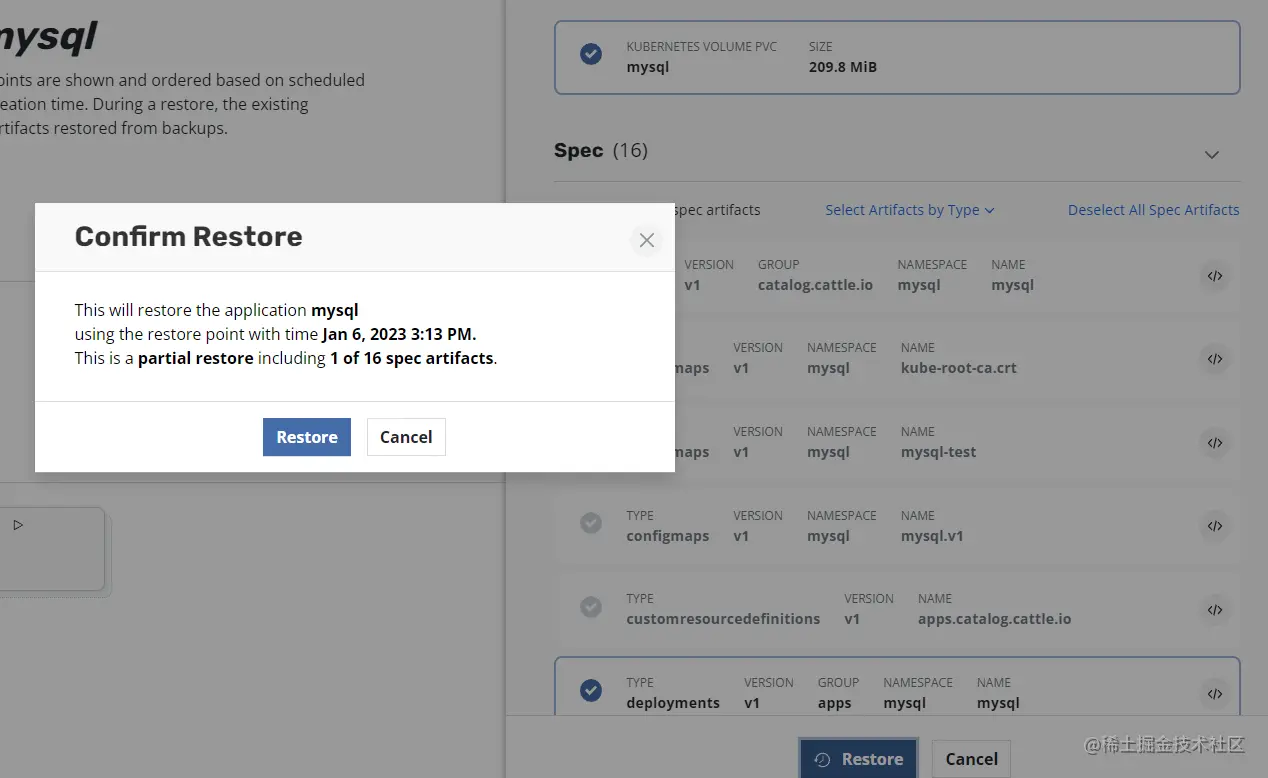Click the bottom panel Restore button
This screenshot has height=778, width=1268.
coord(859,759)
